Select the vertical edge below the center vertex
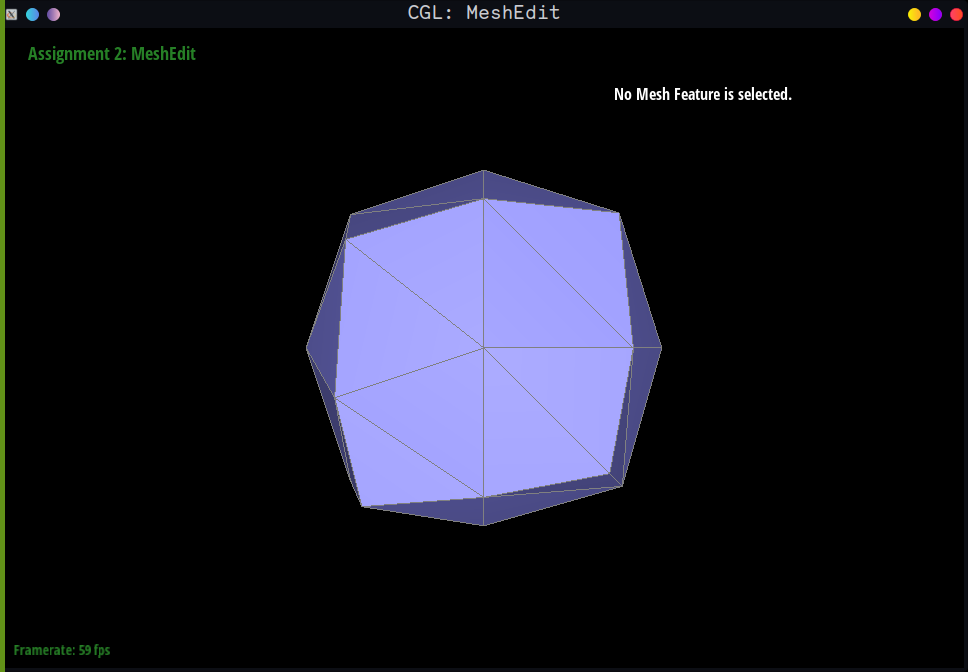Image resolution: width=968 pixels, height=672 pixels. click(484, 422)
